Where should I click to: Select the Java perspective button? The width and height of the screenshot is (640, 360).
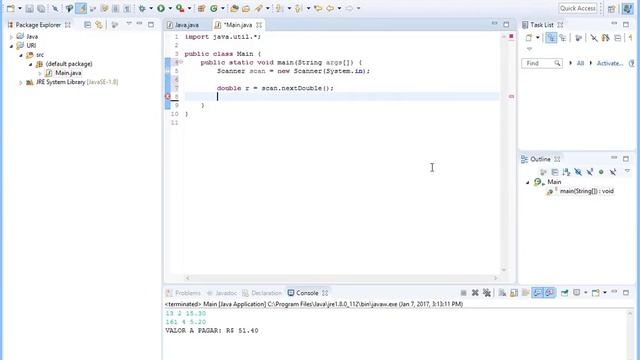tap(627, 9)
